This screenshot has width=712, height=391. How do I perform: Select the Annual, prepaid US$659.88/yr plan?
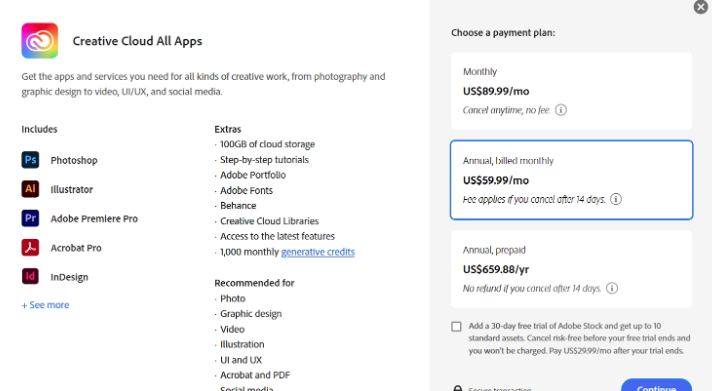tap(571, 269)
